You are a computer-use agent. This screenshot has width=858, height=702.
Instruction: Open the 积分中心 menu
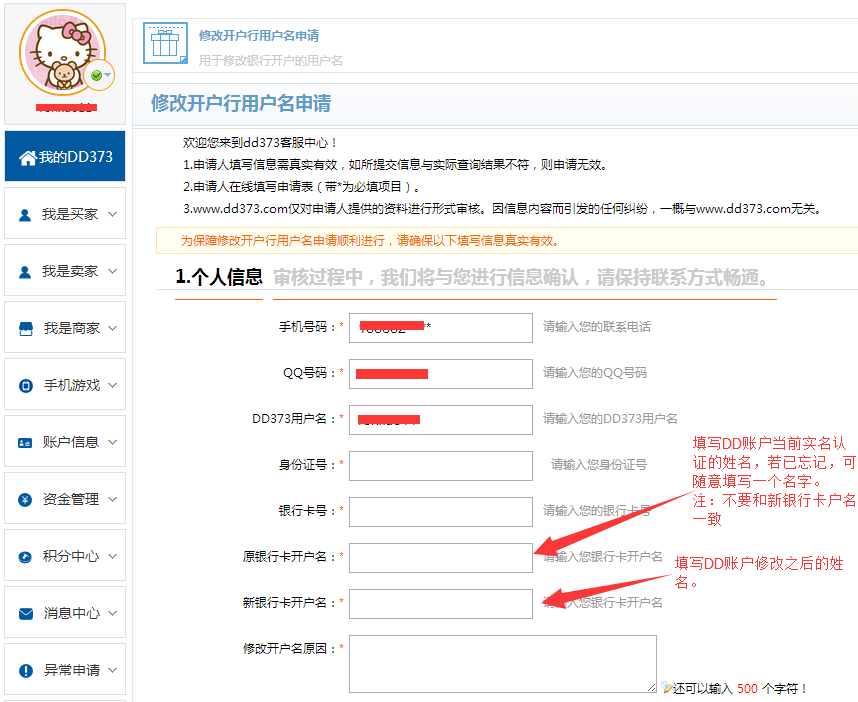(x=65, y=554)
